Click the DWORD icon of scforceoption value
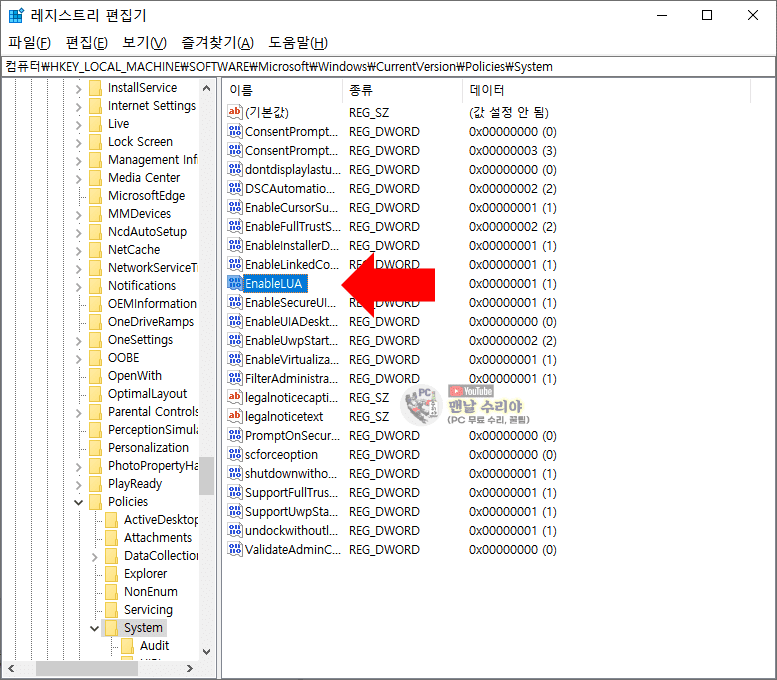Image resolution: width=777 pixels, height=680 pixels. coord(235,454)
